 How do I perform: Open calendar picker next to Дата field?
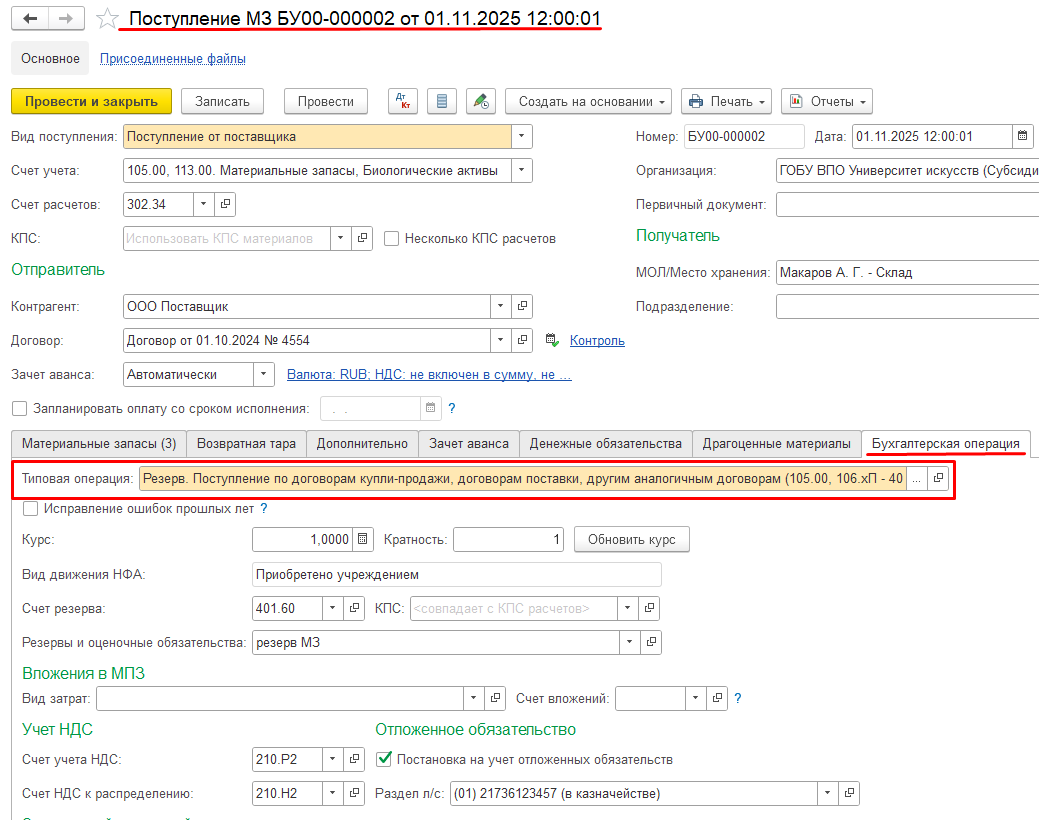coord(1022,137)
